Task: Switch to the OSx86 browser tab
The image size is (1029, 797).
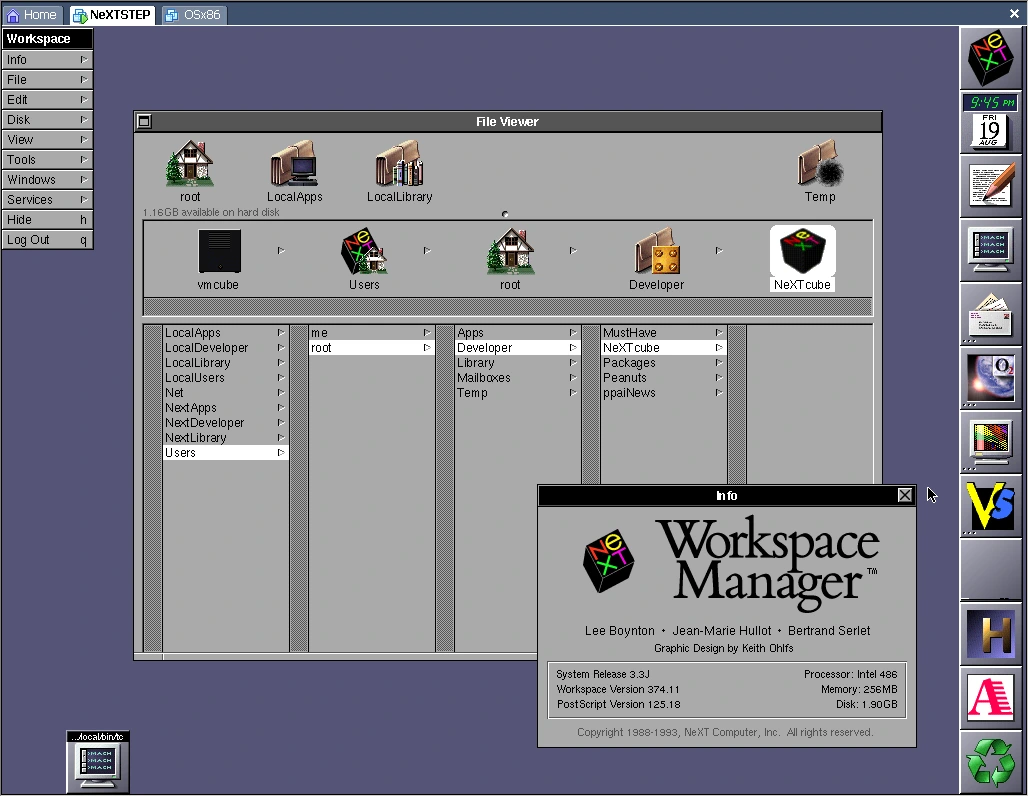Action: click(193, 14)
